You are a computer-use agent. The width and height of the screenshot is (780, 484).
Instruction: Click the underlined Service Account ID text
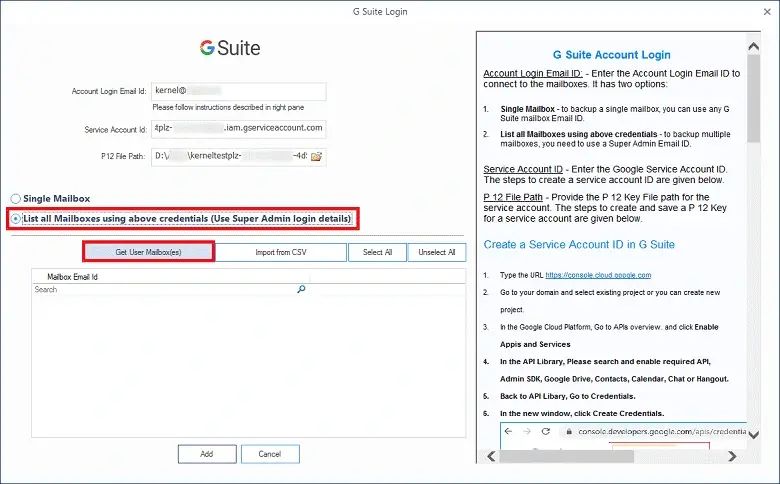(x=523, y=169)
